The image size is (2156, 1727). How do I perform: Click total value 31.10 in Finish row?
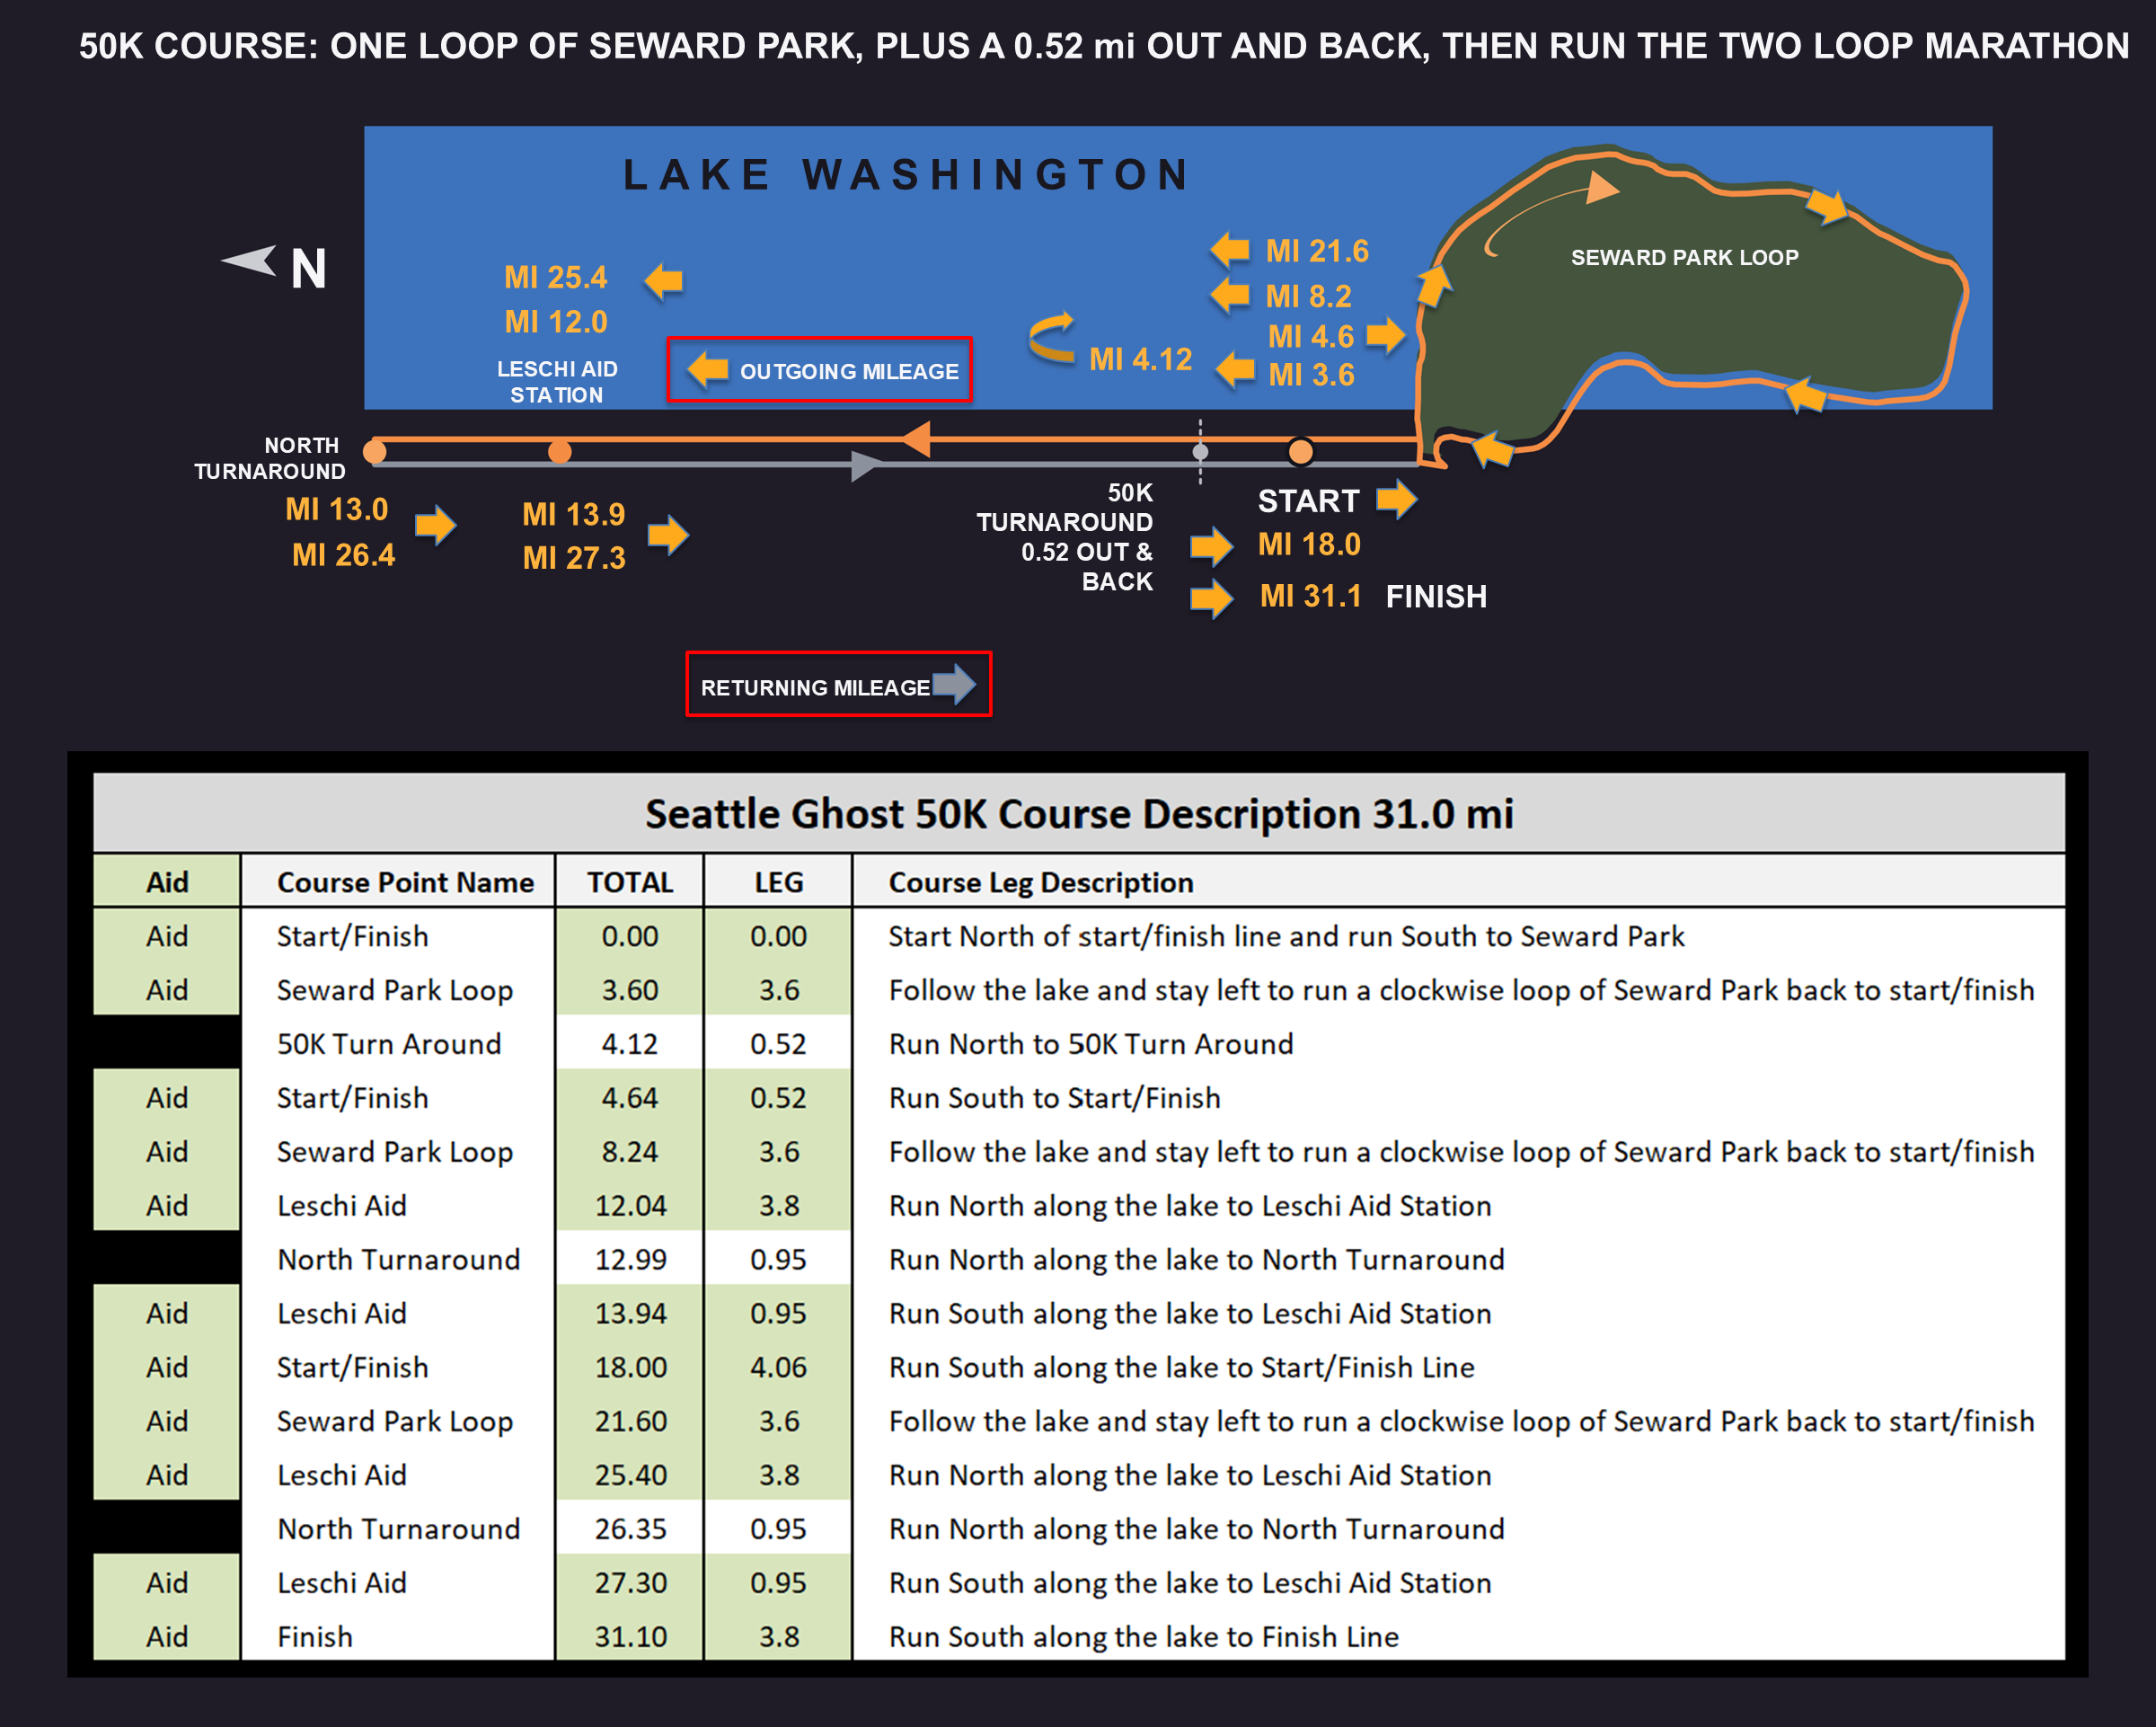tap(630, 1637)
